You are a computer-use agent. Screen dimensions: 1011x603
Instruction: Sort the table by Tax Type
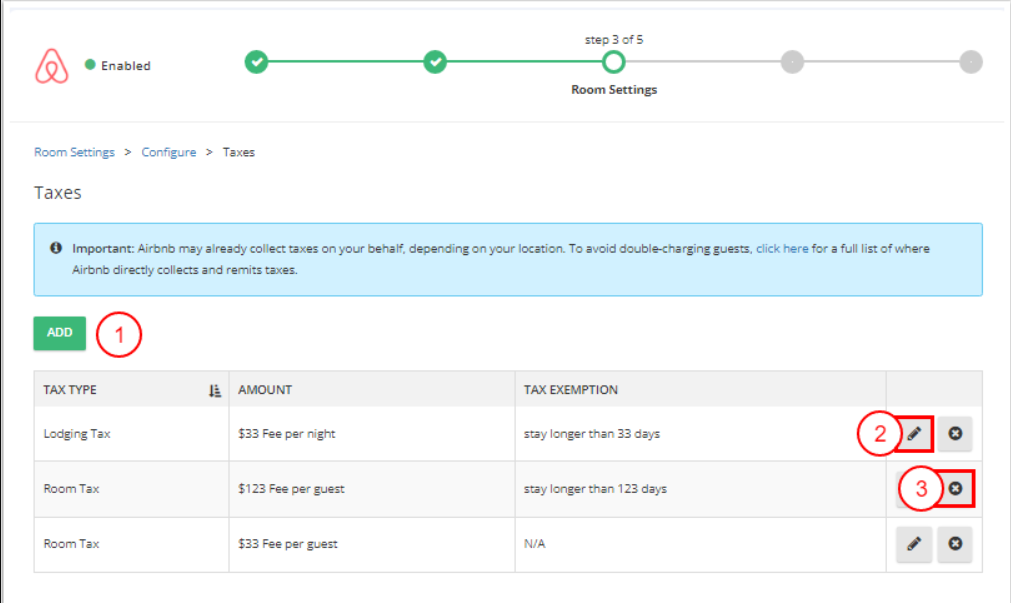click(214, 391)
